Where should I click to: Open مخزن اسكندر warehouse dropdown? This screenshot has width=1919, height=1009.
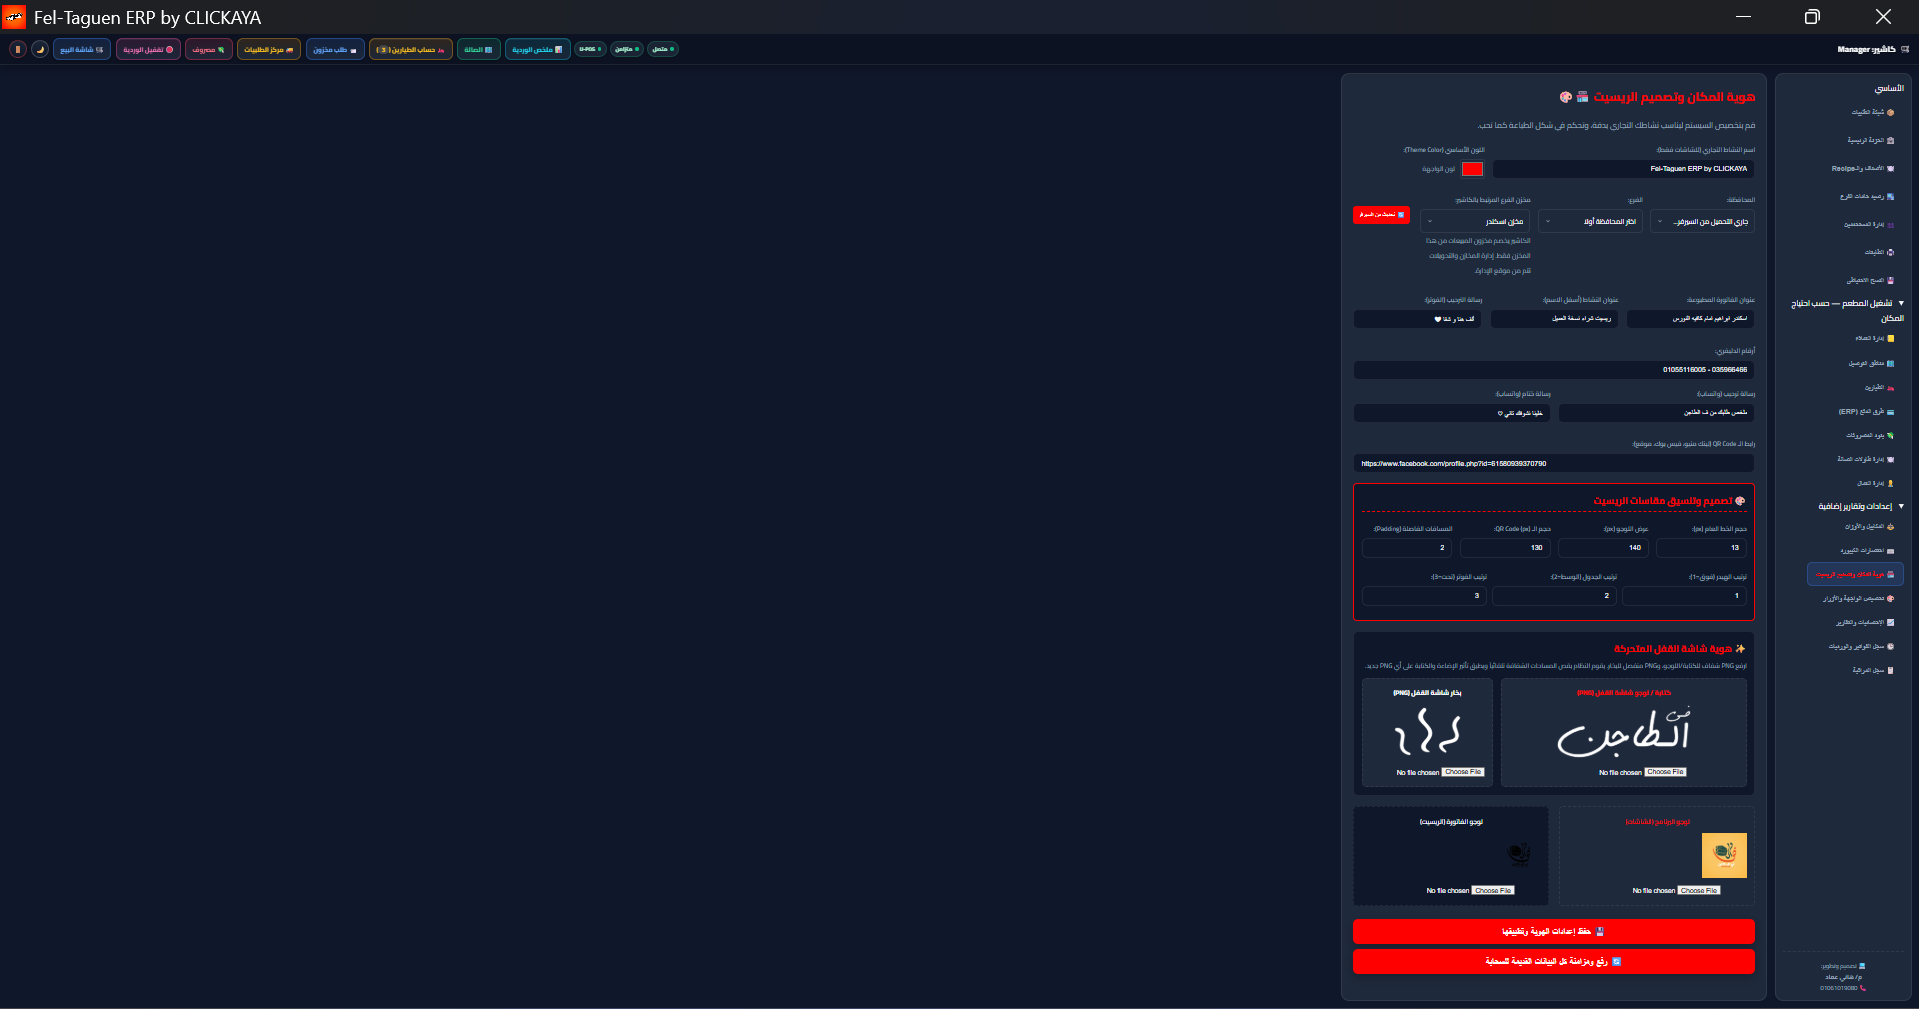coord(1475,221)
